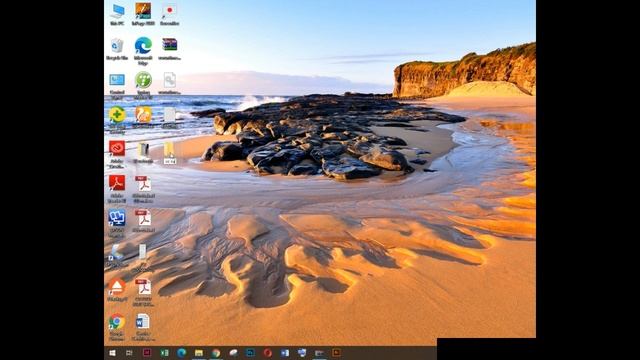Open the Windows Start button
Screen dimensions: 640x360
112,353
